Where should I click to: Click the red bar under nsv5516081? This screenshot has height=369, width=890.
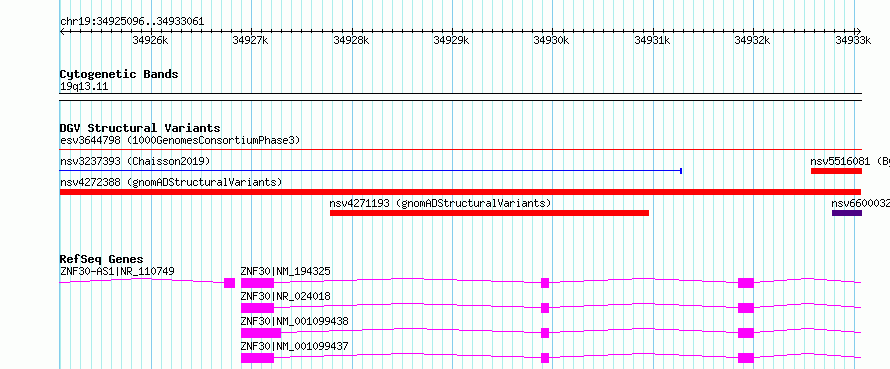pyautogui.click(x=836, y=171)
